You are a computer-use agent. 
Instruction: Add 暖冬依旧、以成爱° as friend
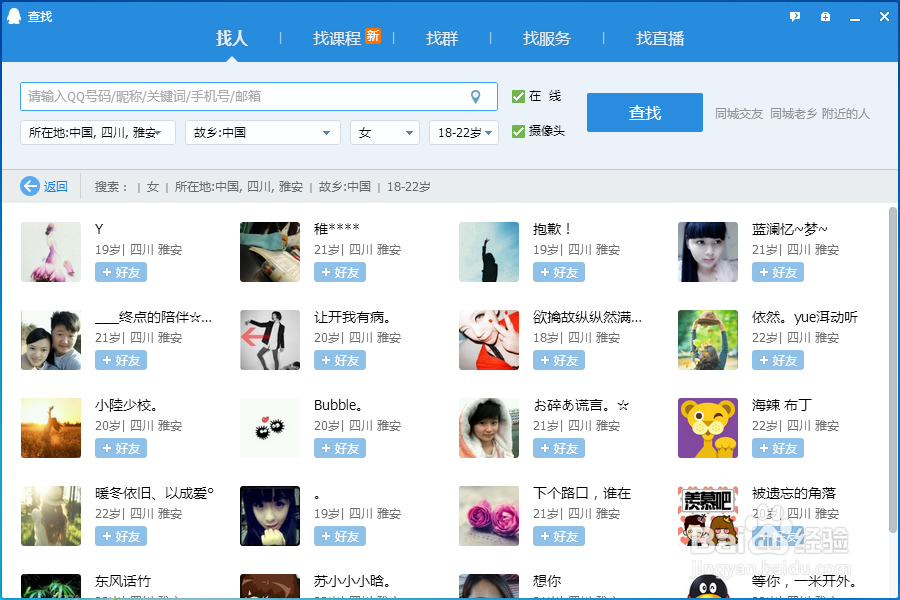tap(121, 536)
